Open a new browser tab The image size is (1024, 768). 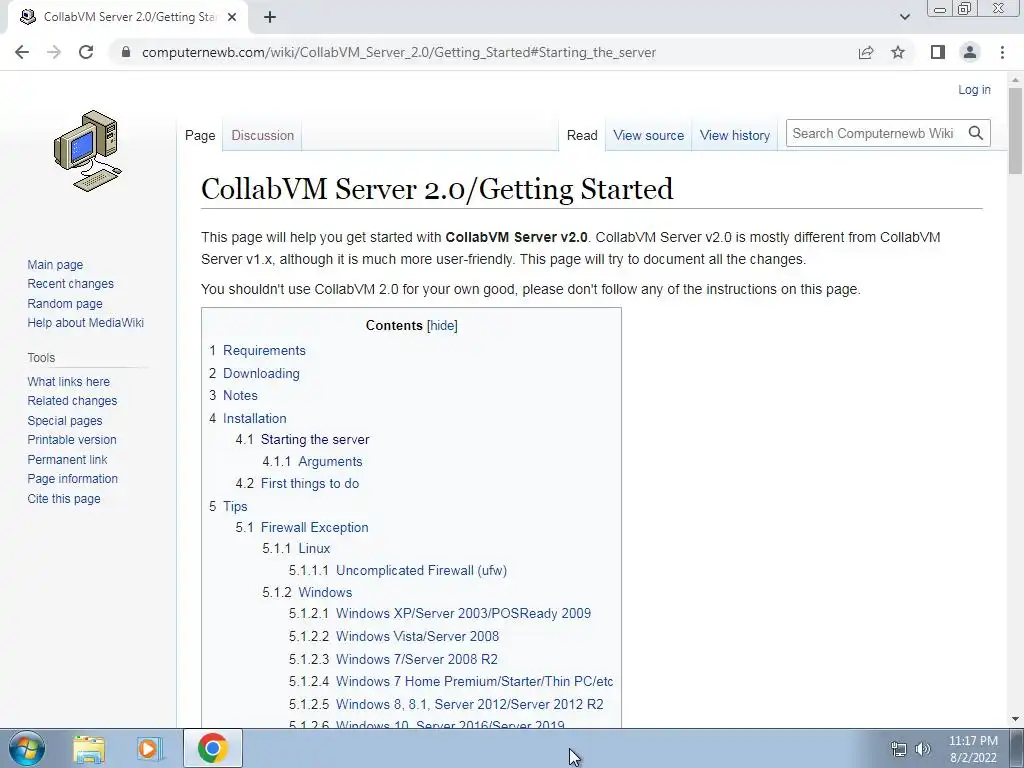270,17
